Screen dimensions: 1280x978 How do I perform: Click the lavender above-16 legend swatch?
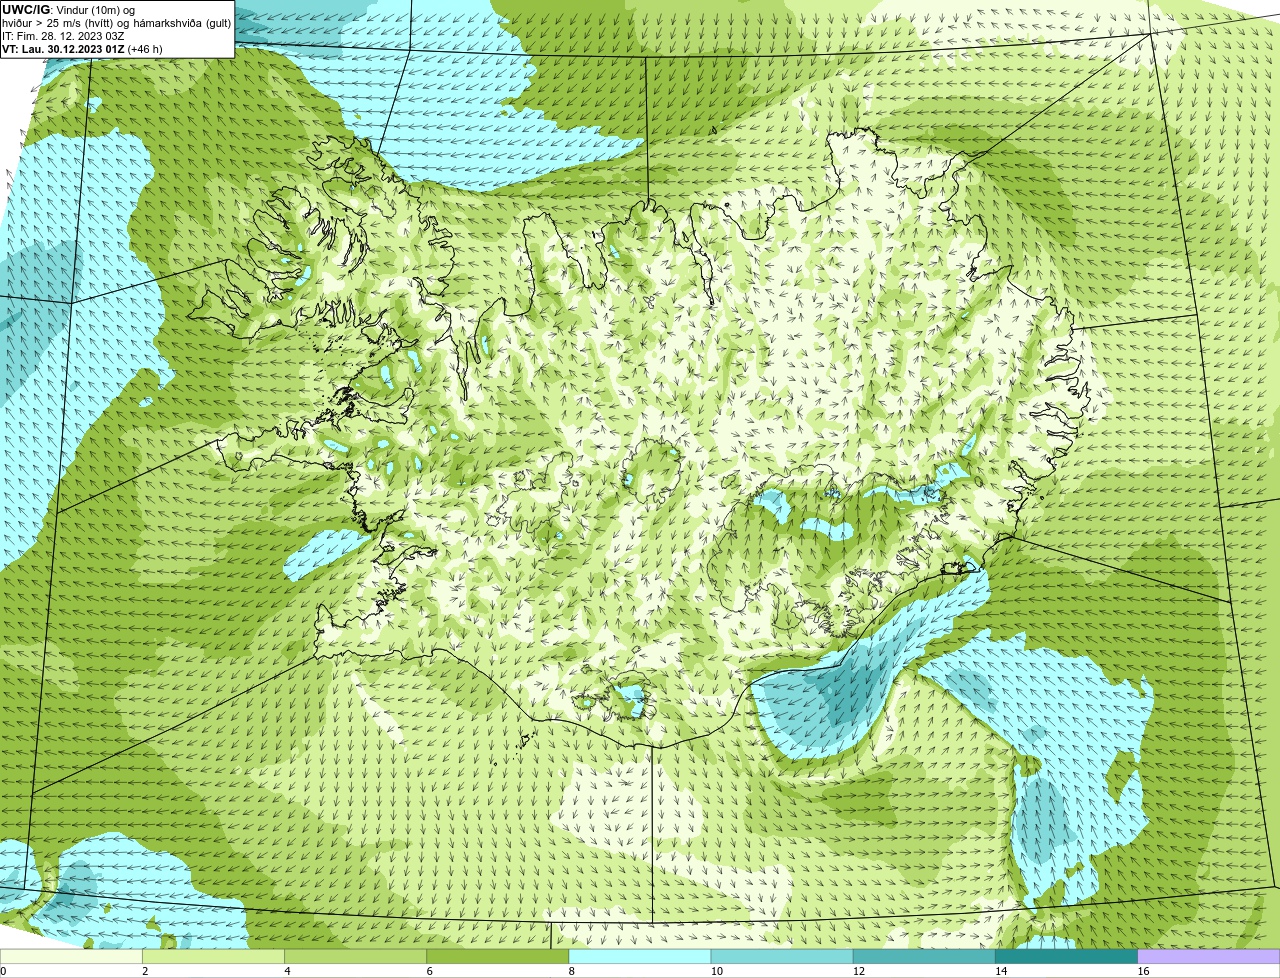click(x=1209, y=957)
